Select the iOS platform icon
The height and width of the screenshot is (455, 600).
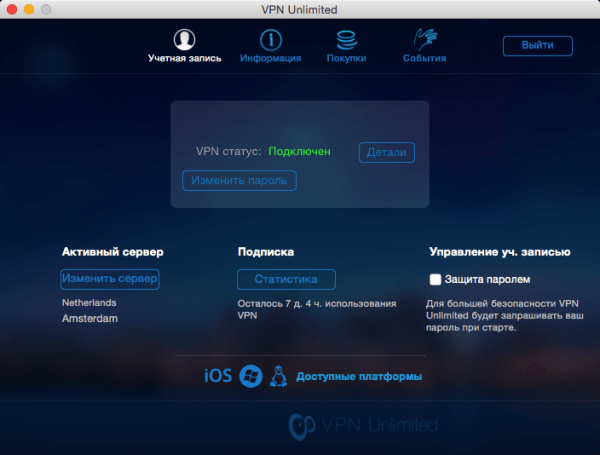[x=218, y=376]
